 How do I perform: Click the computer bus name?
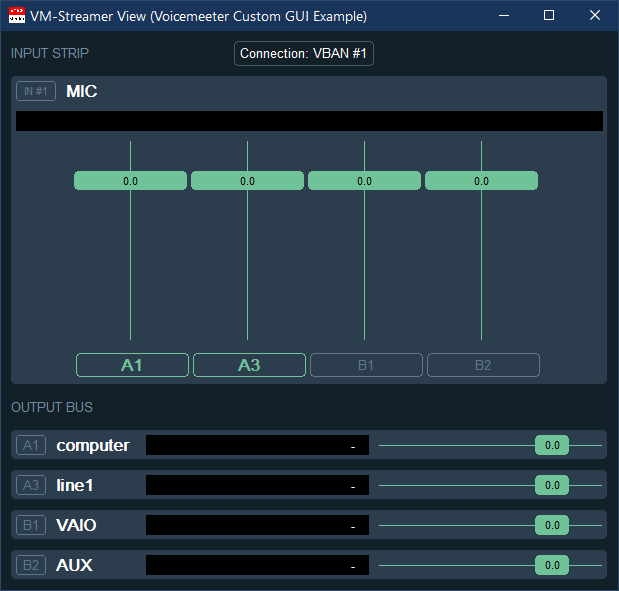click(x=93, y=446)
